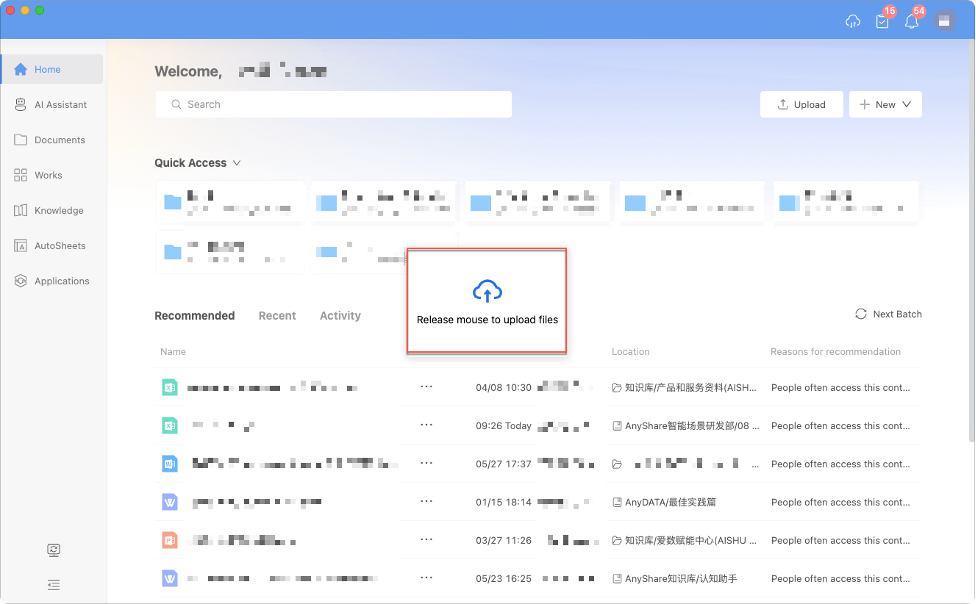Click the Search input field
This screenshot has width=976, height=604.
pyautogui.click(x=333, y=105)
